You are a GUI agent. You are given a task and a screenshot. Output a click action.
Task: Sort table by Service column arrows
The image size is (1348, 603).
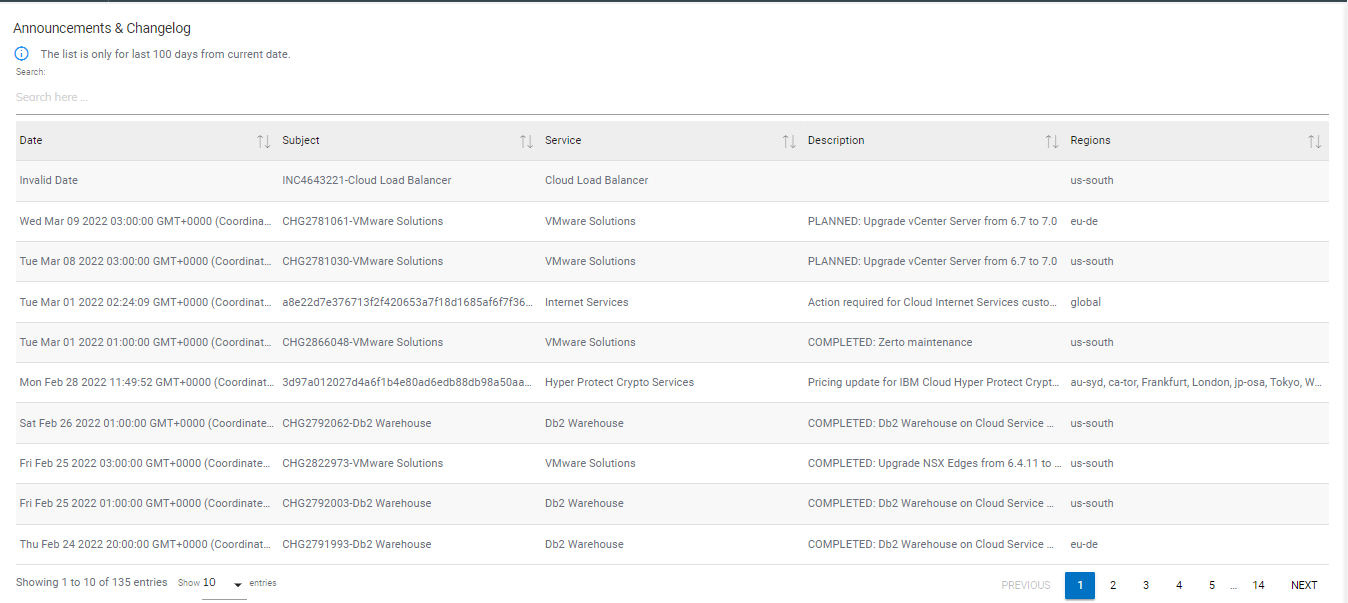tap(789, 141)
